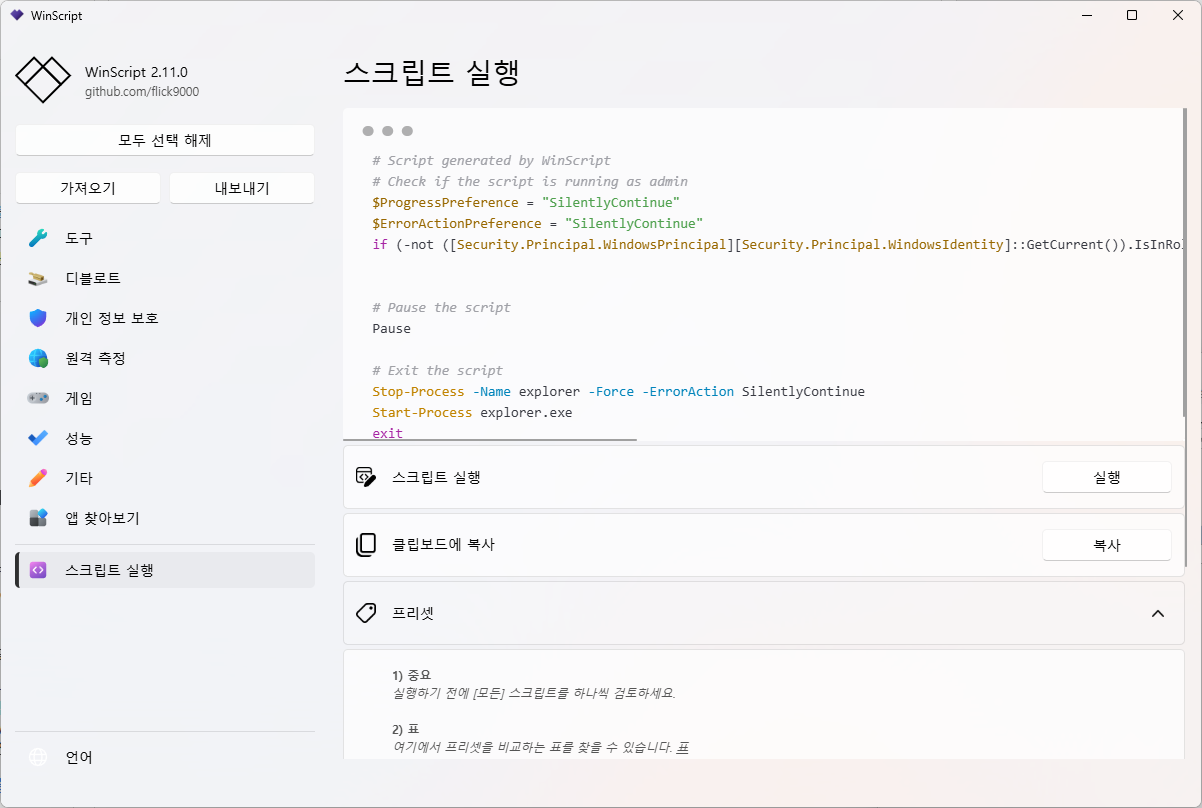Click 'github.com/flick9000' text
This screenshot has width=1202, height=808.
[142, 91]
